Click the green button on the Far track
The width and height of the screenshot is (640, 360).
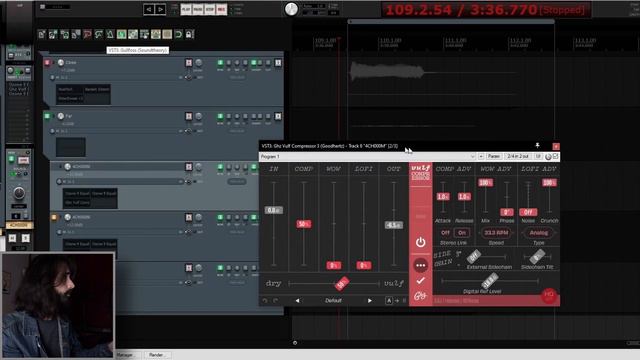click(x=47, y=116)
